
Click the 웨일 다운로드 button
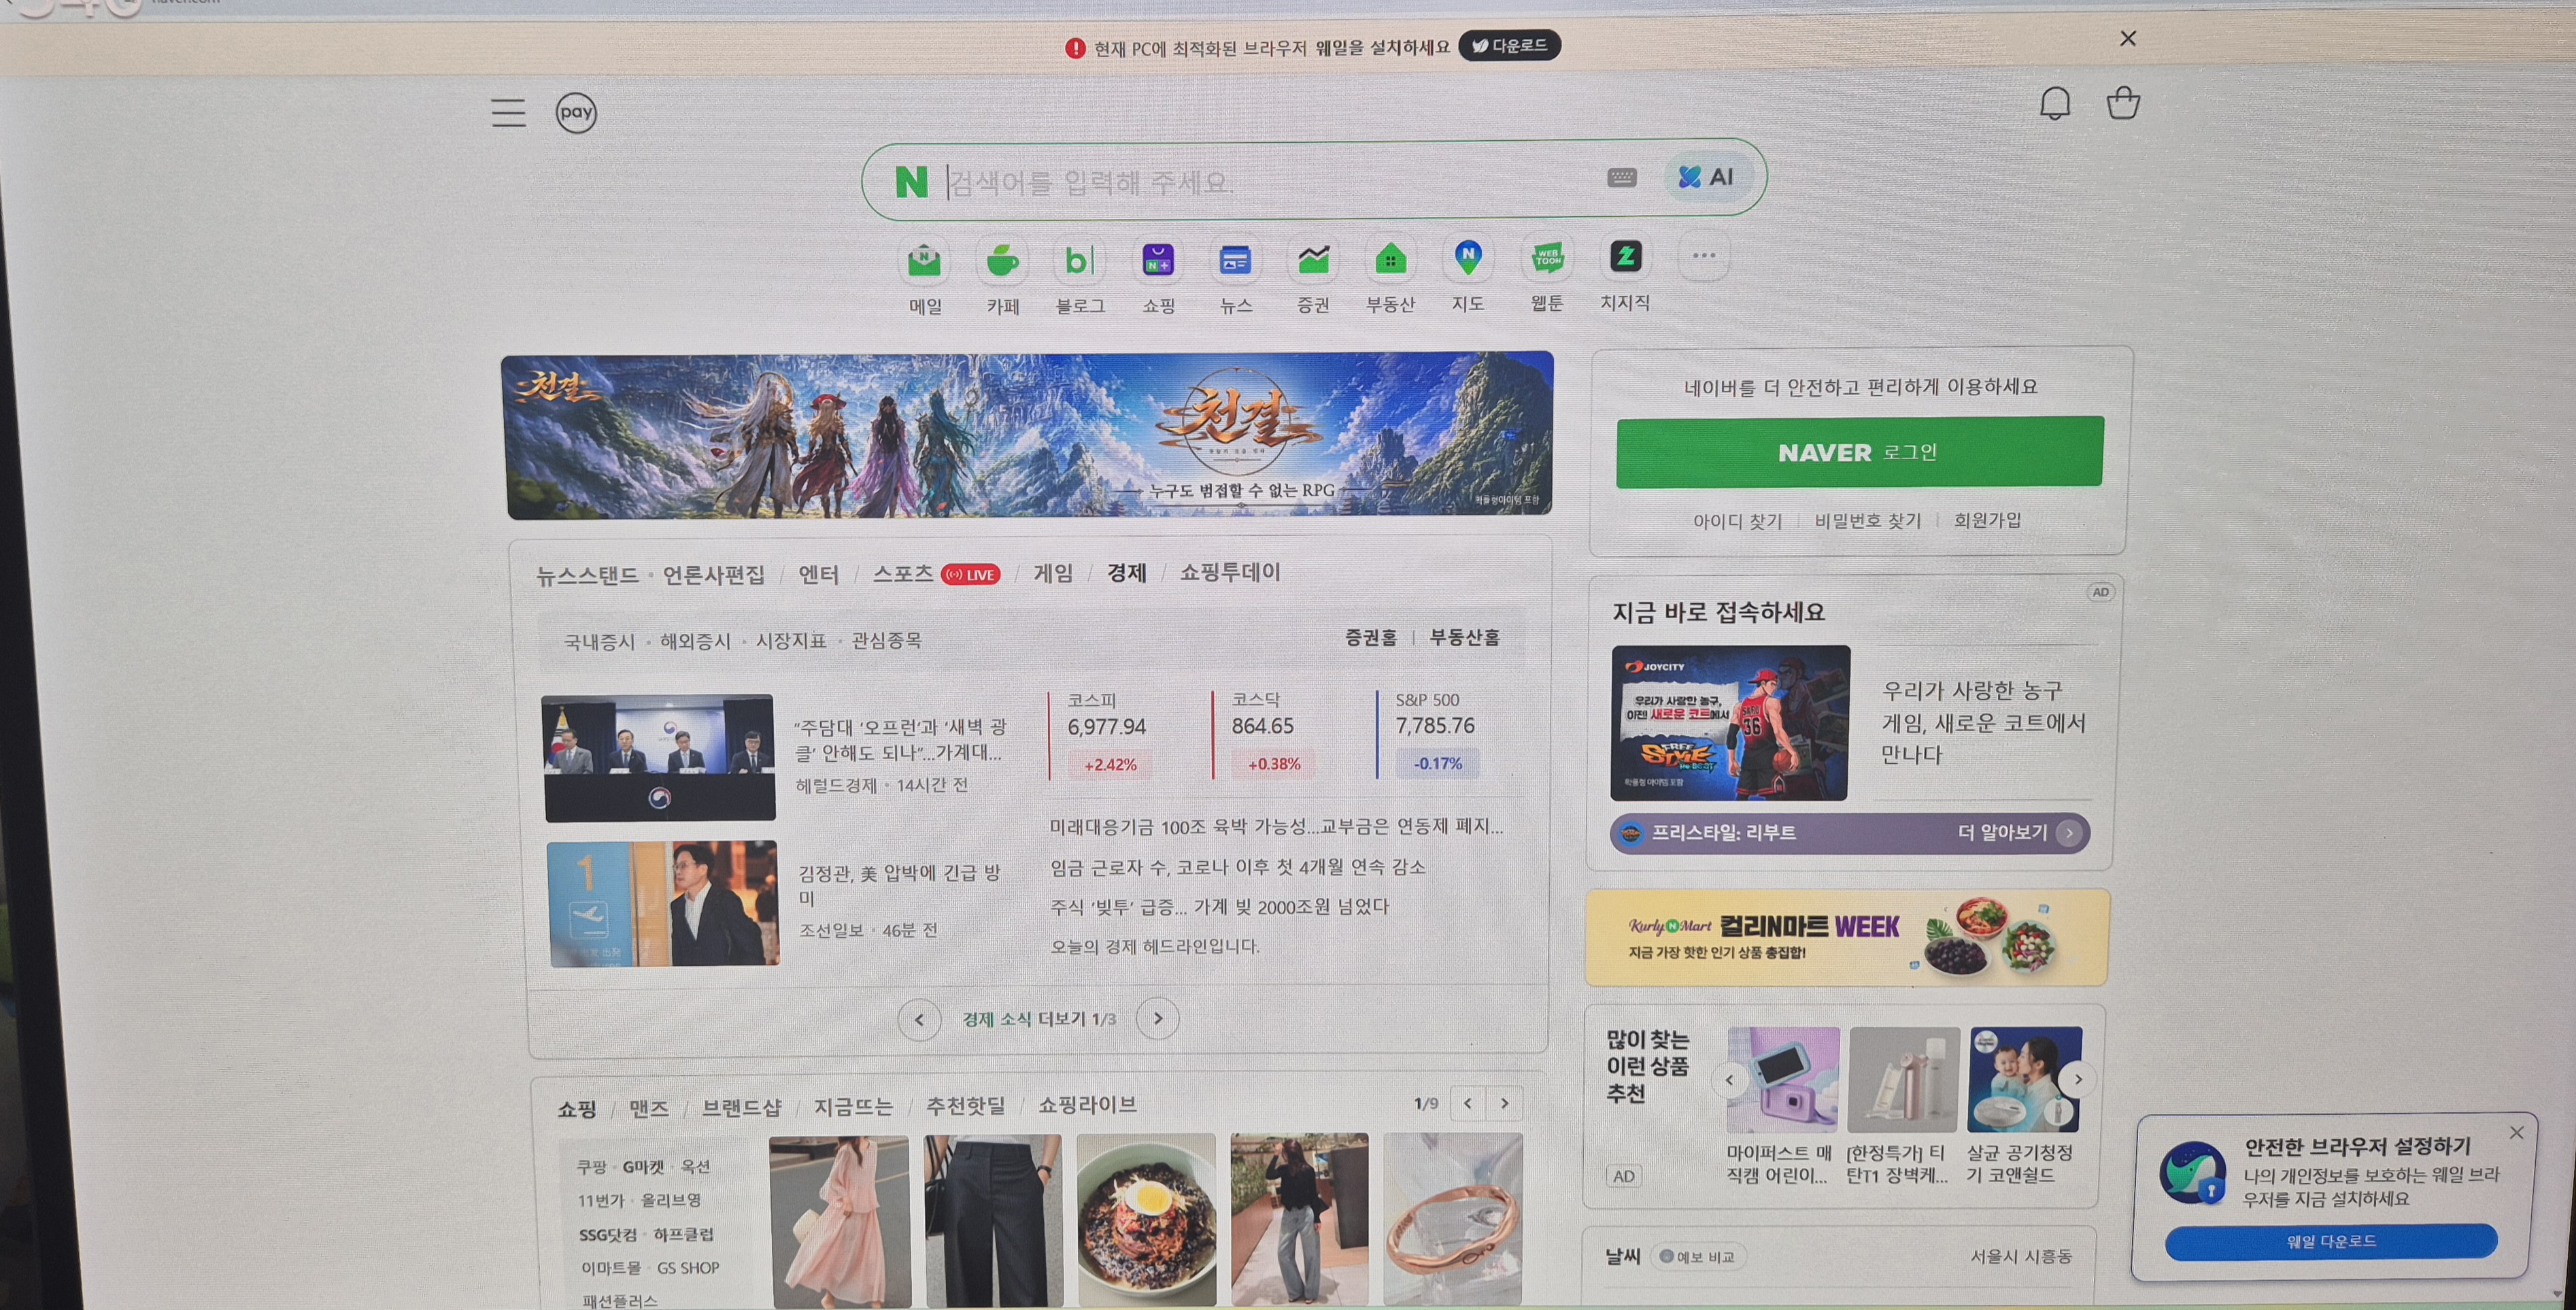coord(2331,1241)
